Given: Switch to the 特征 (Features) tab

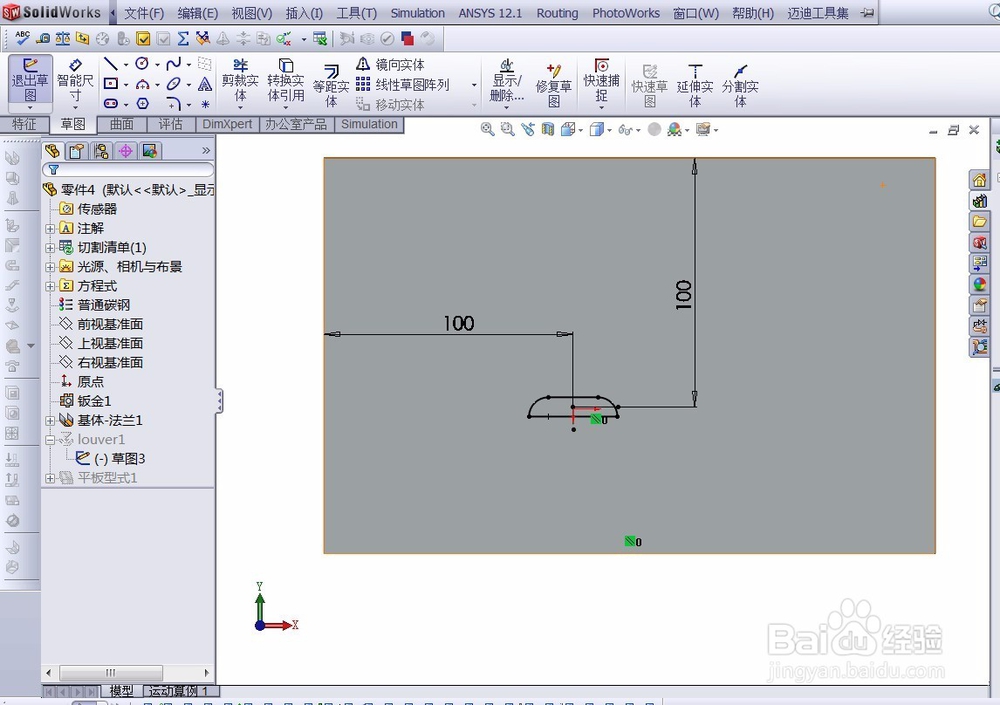Looking at the screenshot, I should pyautogui.click(x=24, y=124).
